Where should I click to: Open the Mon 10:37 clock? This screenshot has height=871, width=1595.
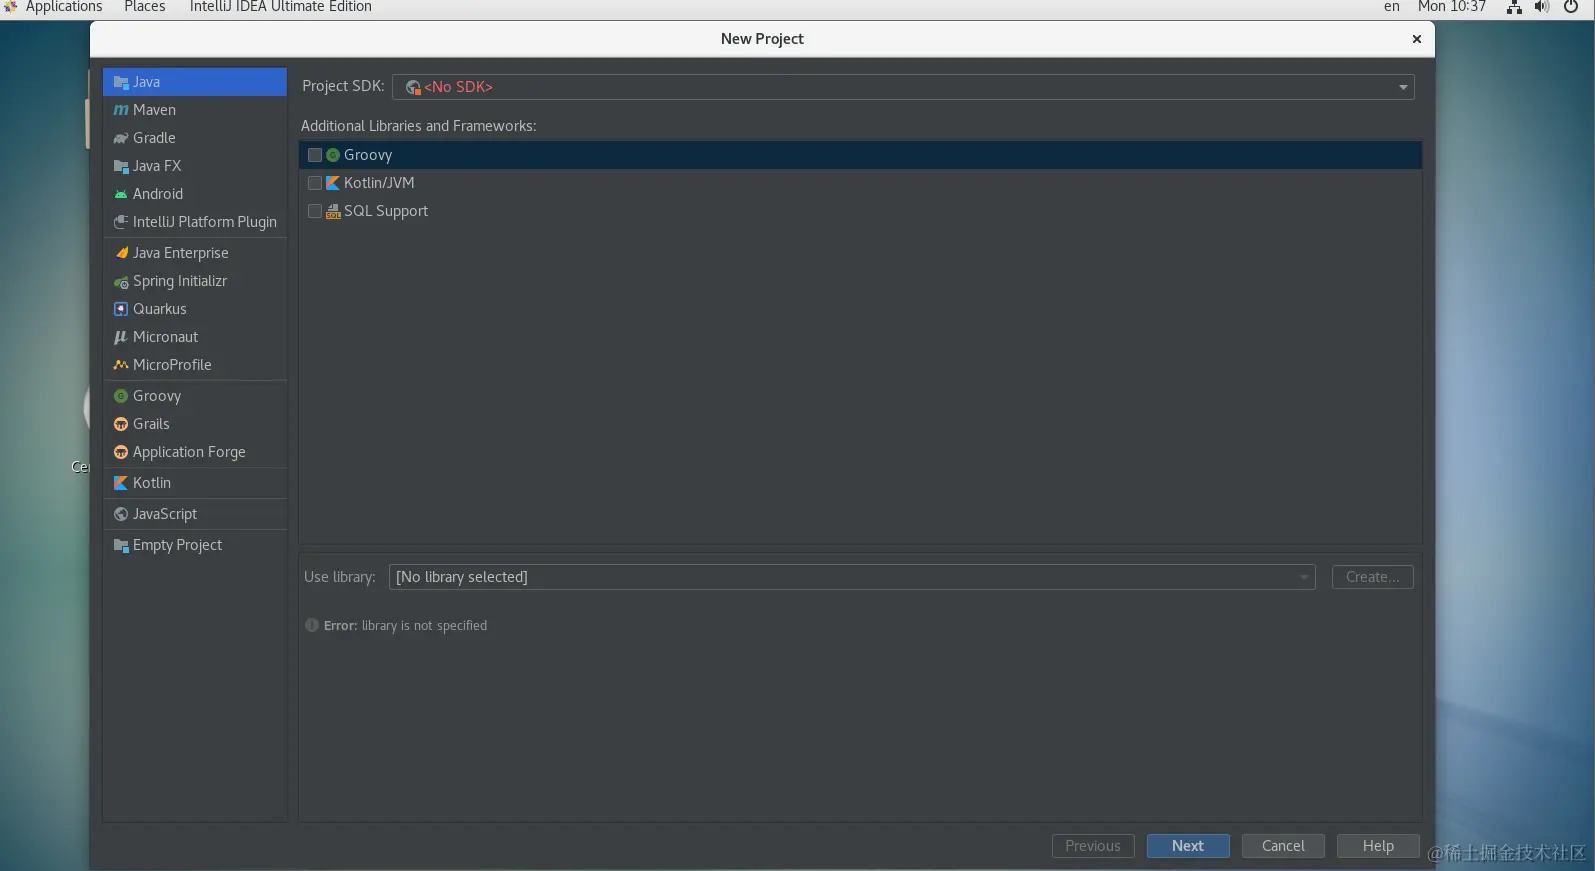point(1452,7)
